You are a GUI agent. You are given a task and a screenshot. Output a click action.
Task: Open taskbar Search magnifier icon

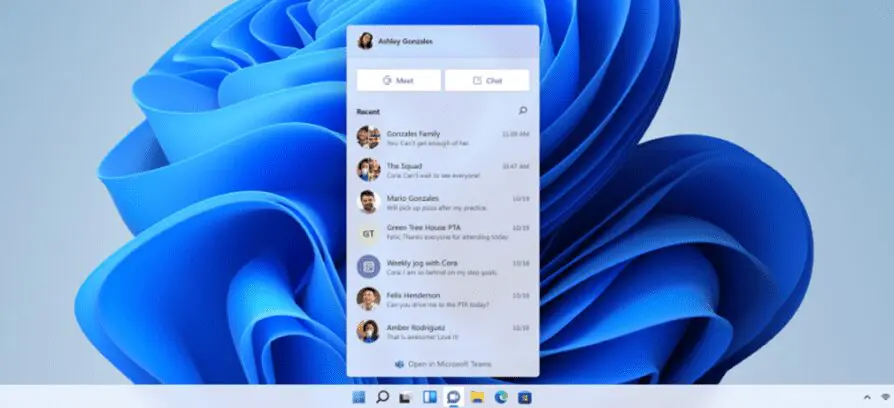pos(383,397)
